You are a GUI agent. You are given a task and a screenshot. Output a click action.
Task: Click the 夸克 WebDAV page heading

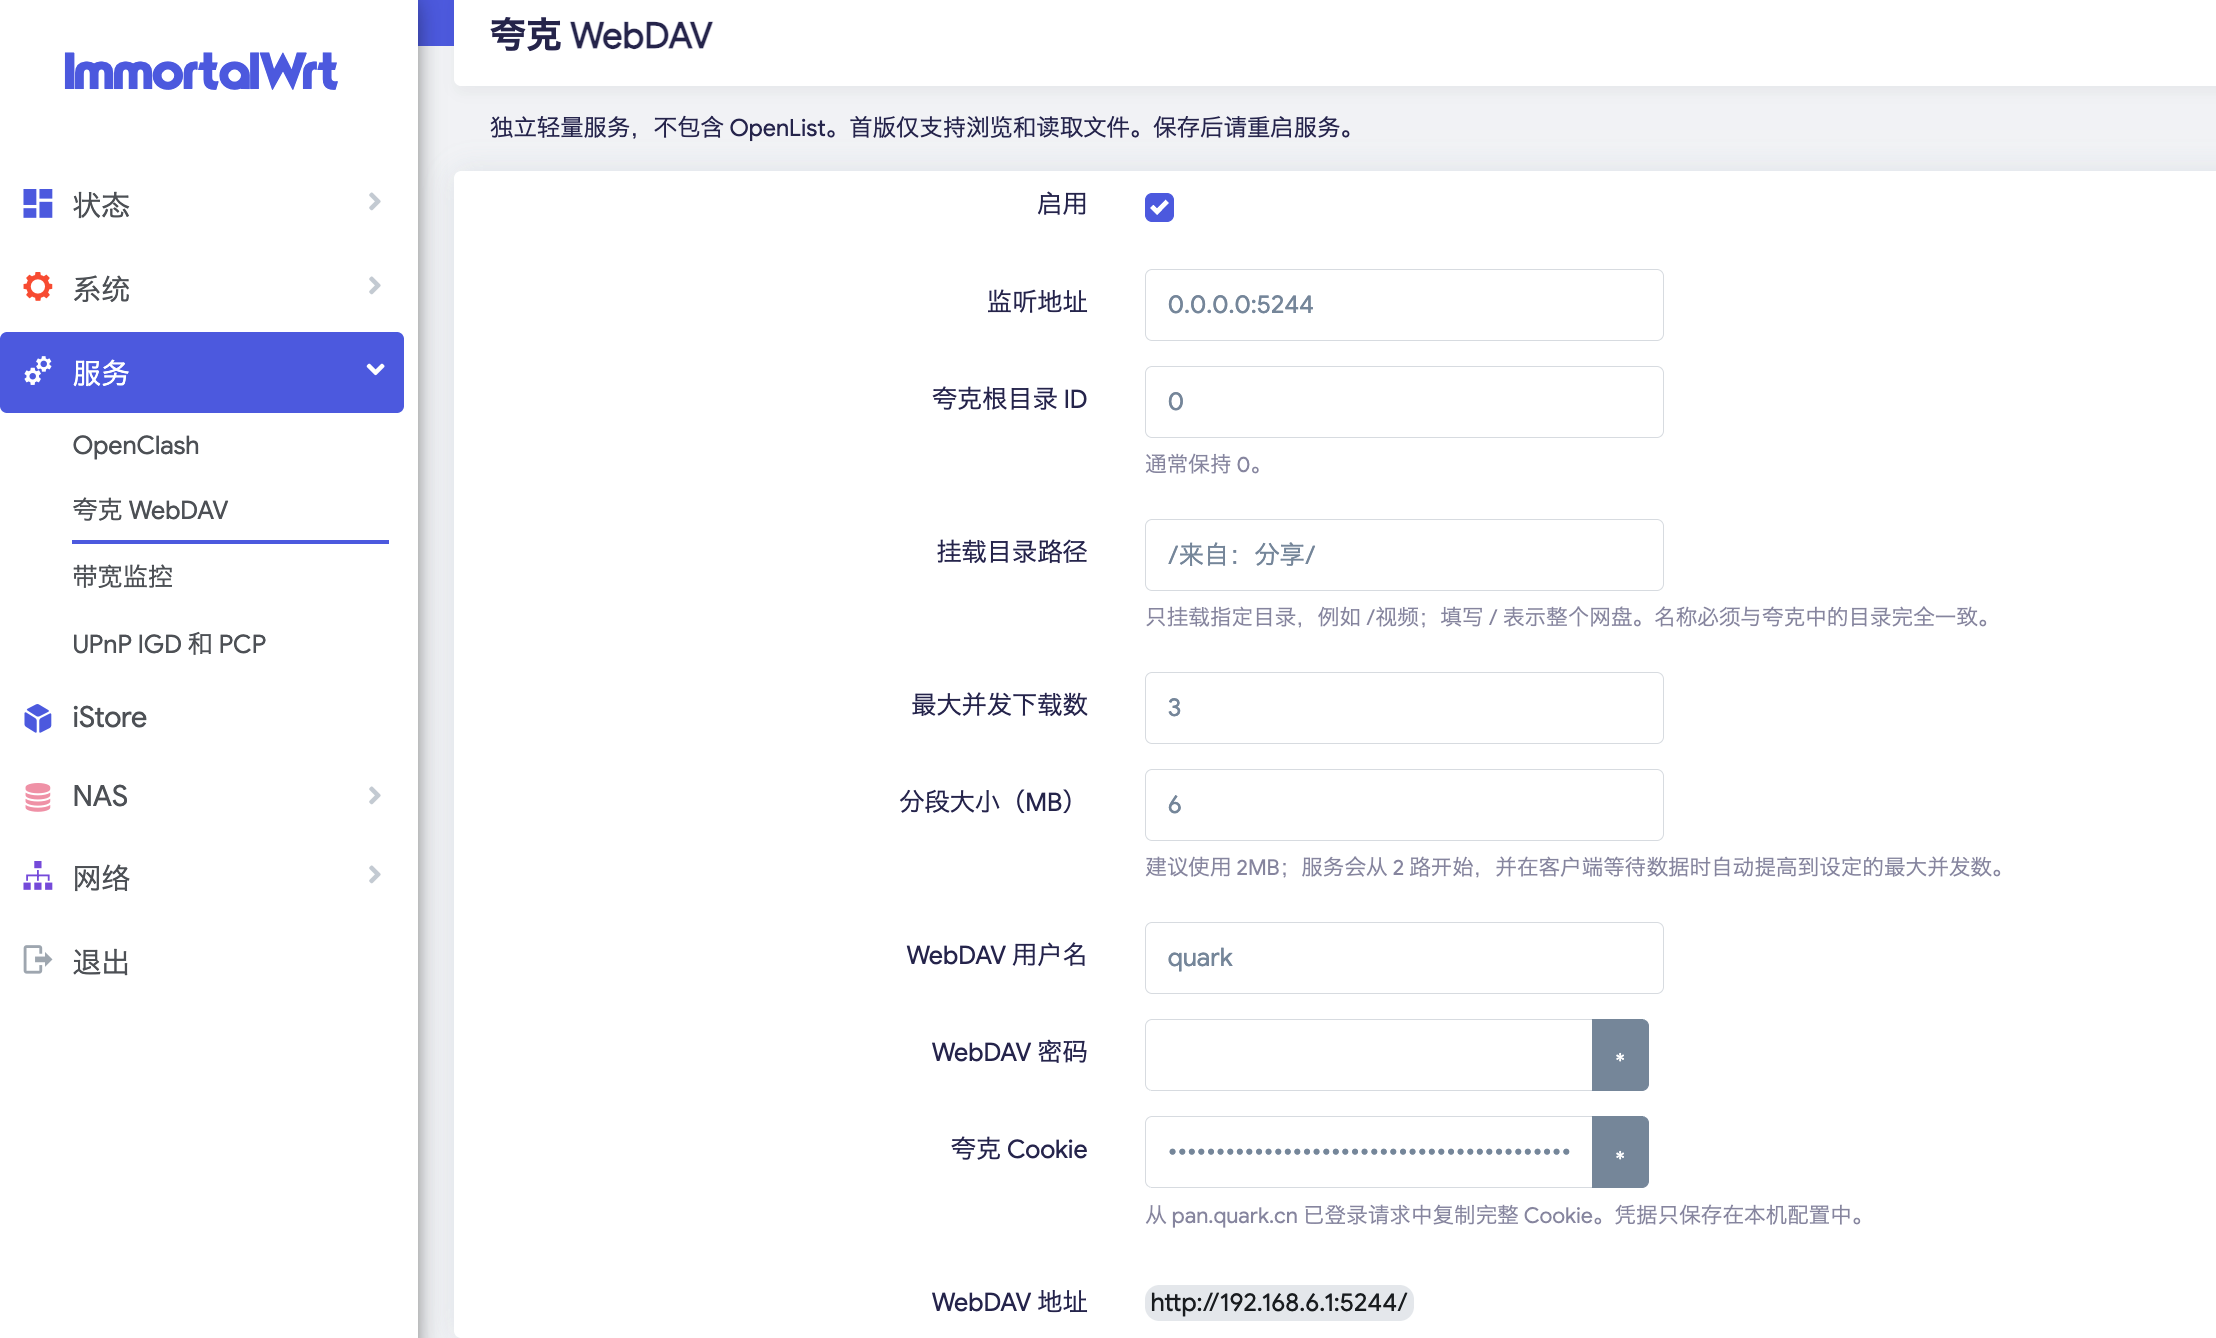(x=601, y=36)
